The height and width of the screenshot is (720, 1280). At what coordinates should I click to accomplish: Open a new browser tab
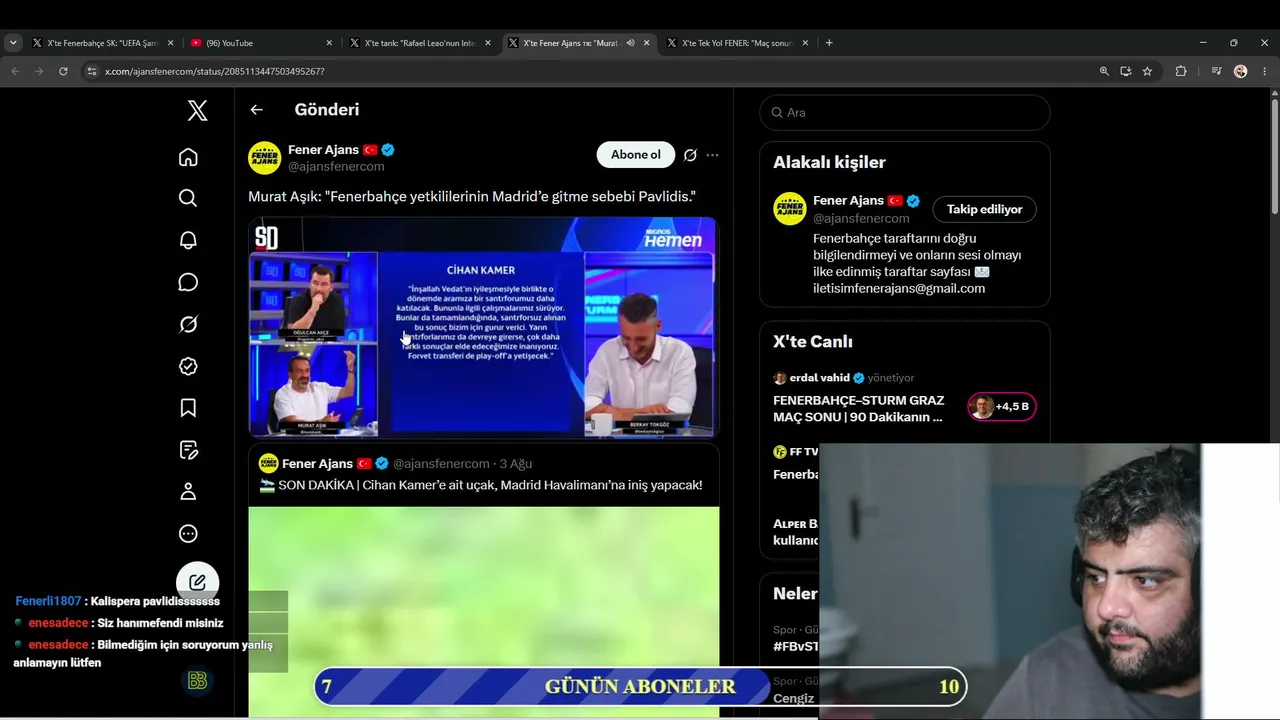(x=829, y=43)
